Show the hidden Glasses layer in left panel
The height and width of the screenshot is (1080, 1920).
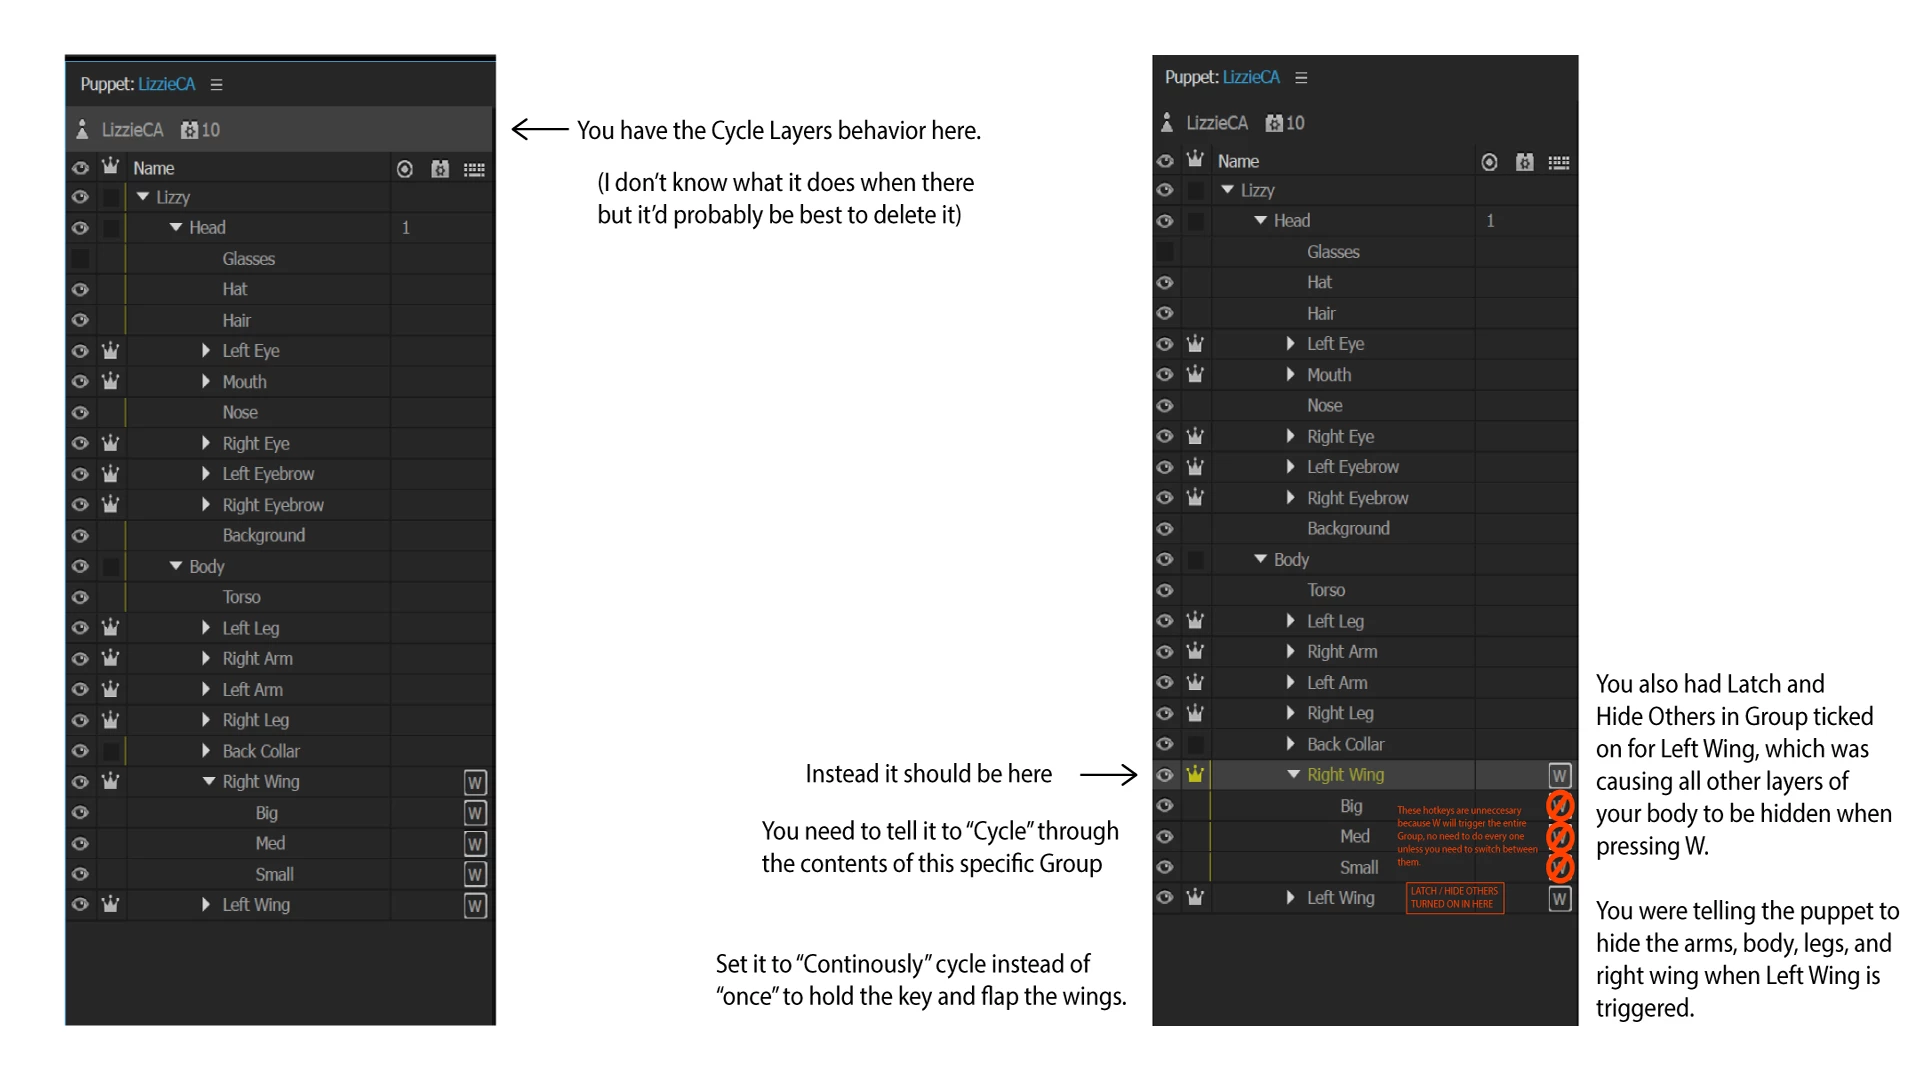pyautogui.click(x=81, y=258)
